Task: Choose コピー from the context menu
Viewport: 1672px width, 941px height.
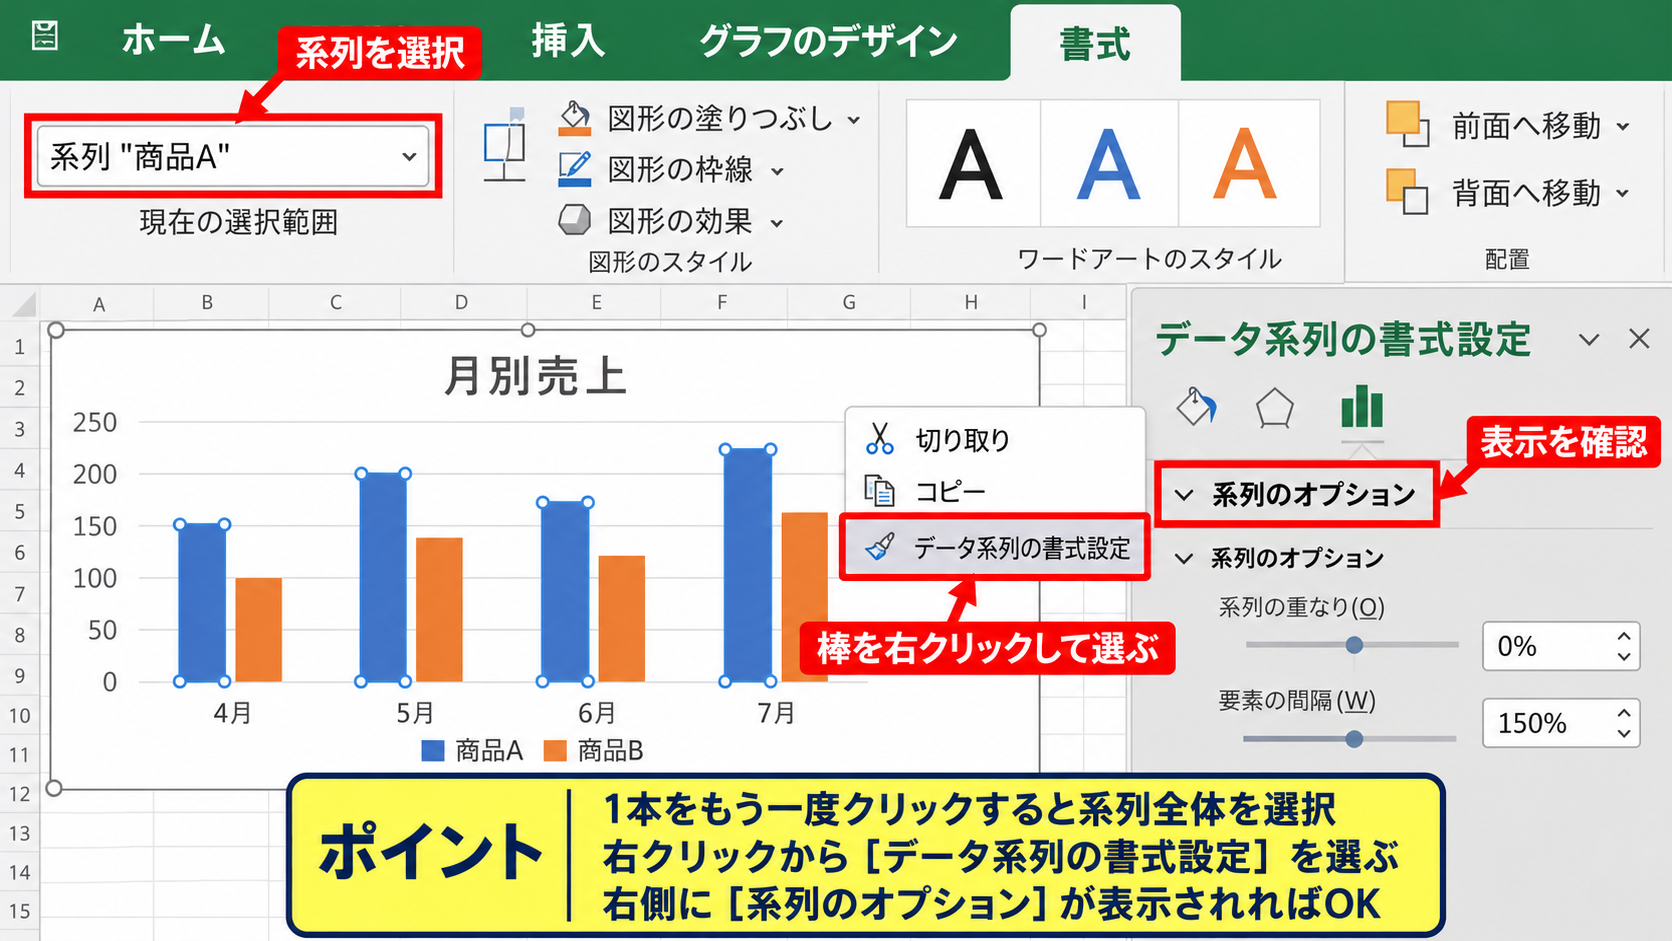Action: [994, 491]
